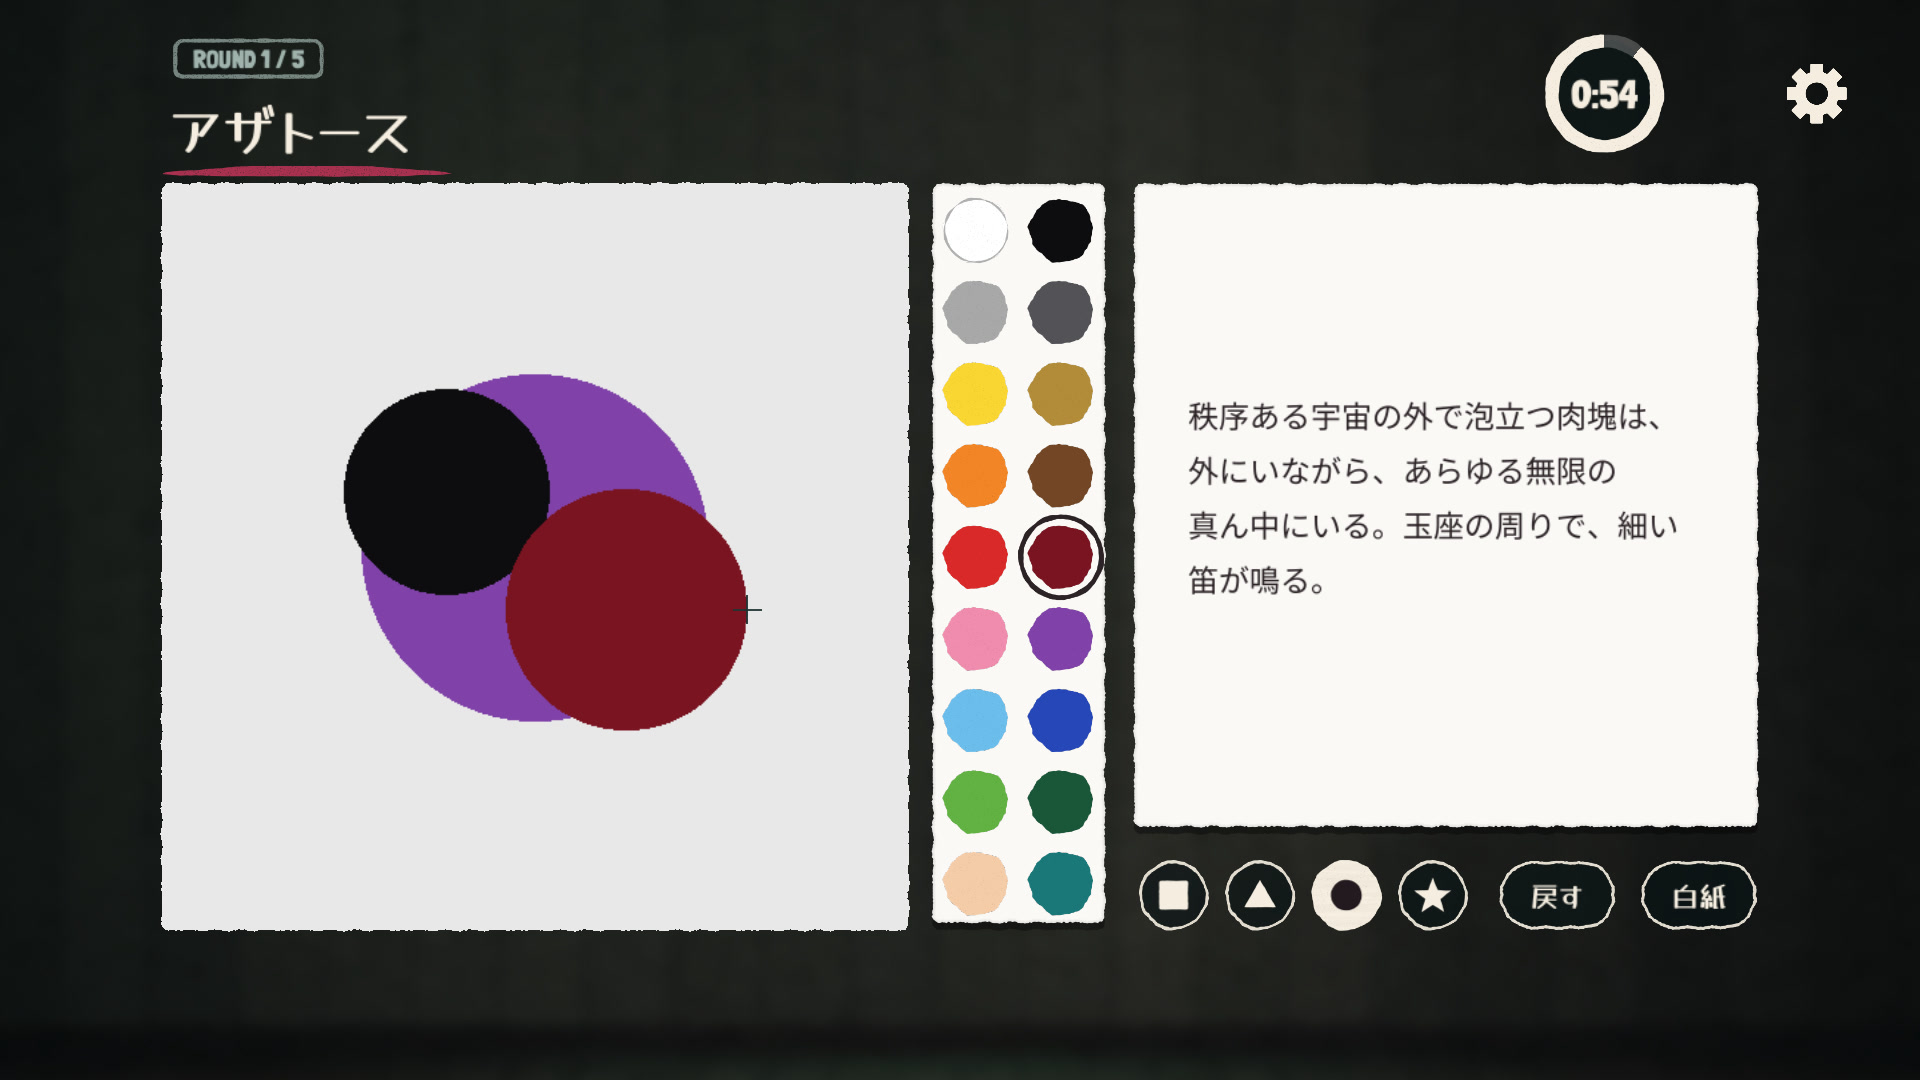
Task: Click the 戻す undo button
Action: tap(1557, 896)
